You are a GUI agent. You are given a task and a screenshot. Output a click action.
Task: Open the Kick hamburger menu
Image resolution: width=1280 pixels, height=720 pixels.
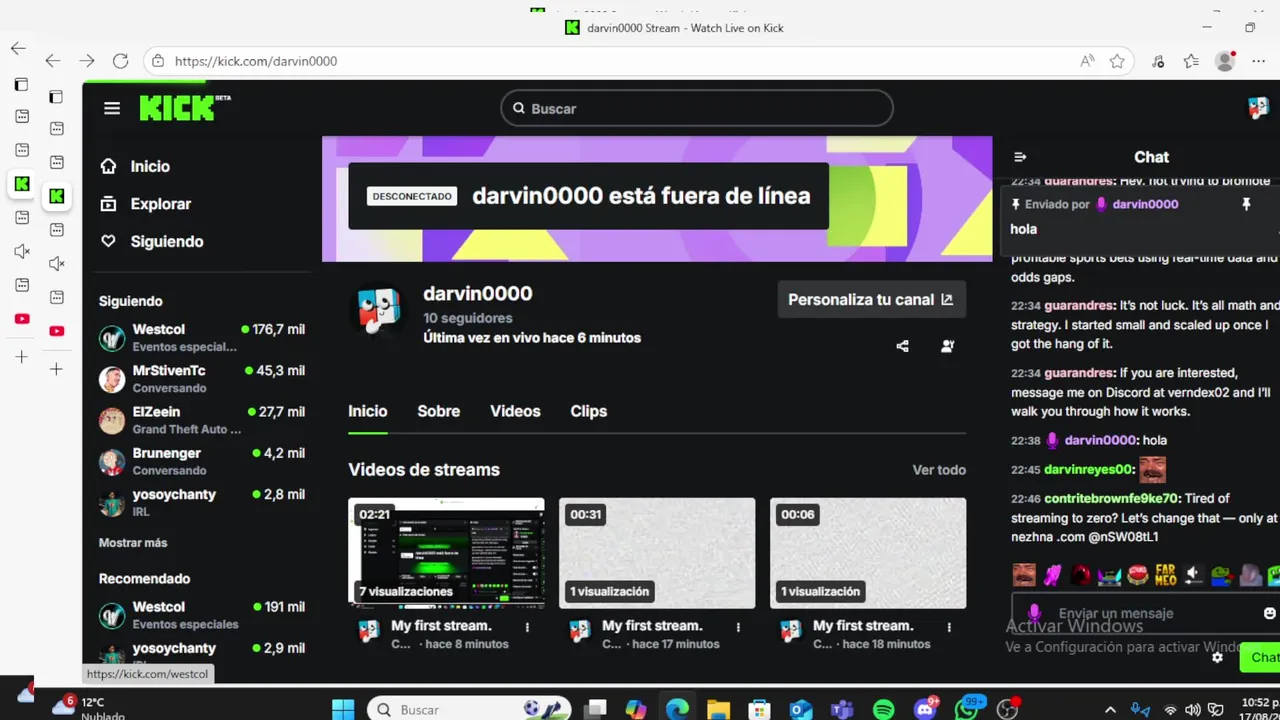tap(112, 108)
